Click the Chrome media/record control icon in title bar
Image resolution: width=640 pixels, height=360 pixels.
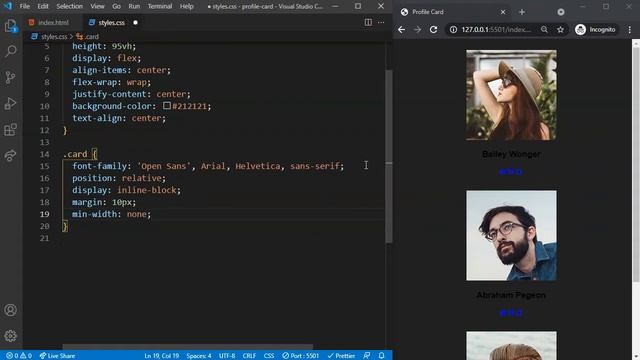pos(561,12)
